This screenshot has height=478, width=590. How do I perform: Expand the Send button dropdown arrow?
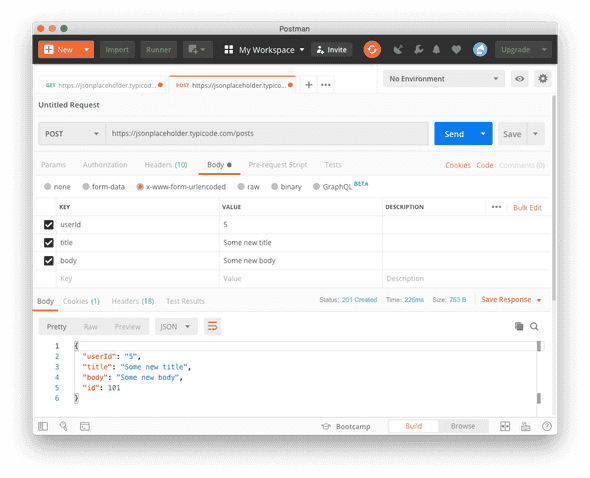483,134
